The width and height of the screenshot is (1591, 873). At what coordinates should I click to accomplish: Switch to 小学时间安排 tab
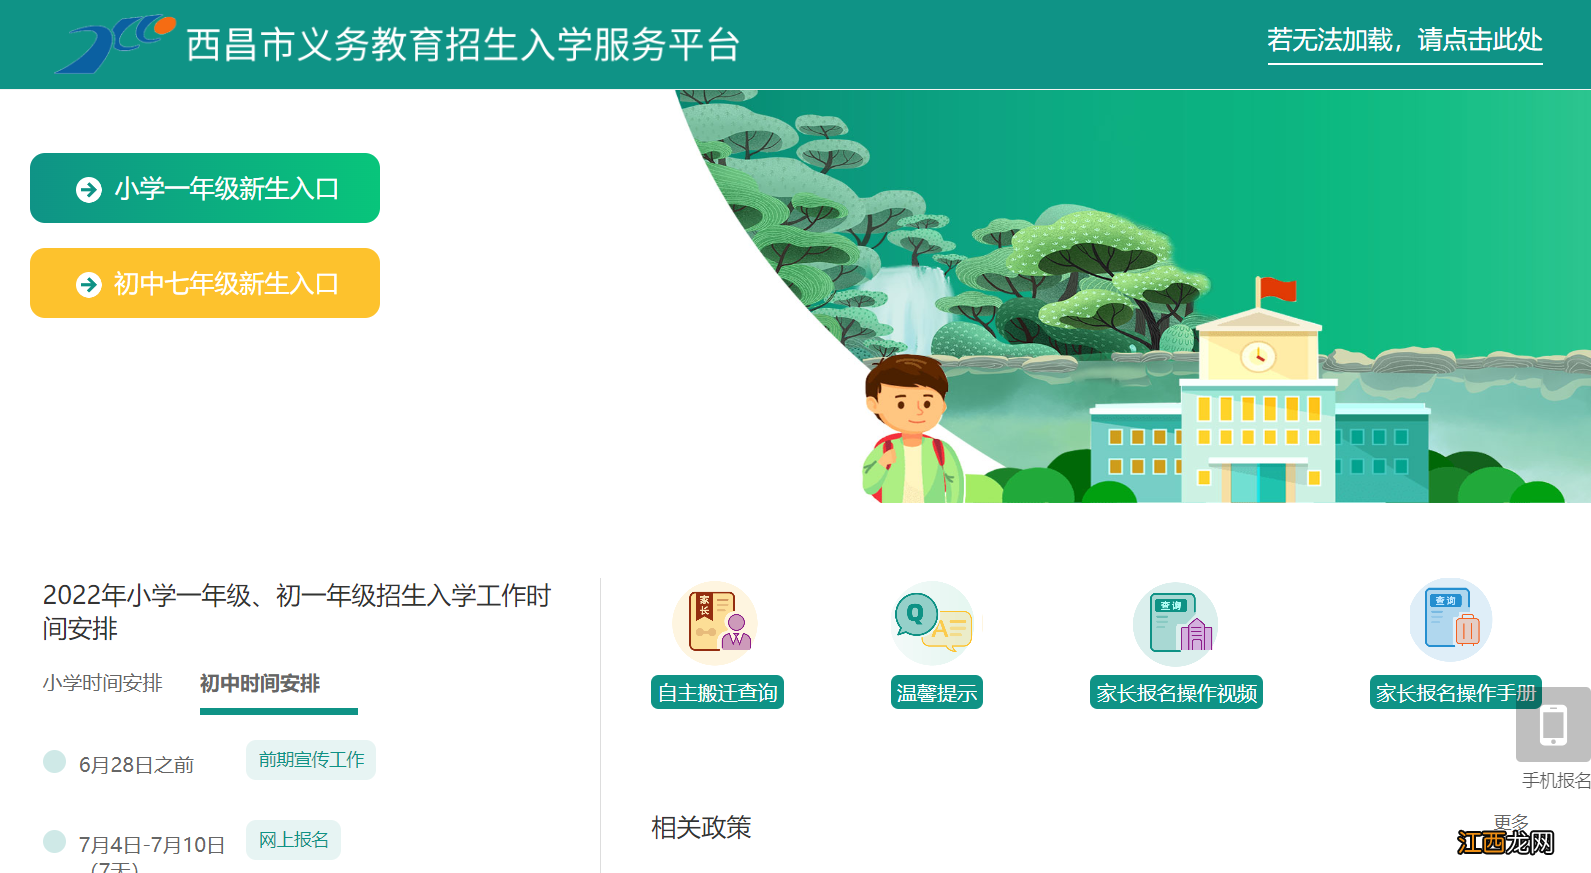pyautogui.click(x=102, y=683)
